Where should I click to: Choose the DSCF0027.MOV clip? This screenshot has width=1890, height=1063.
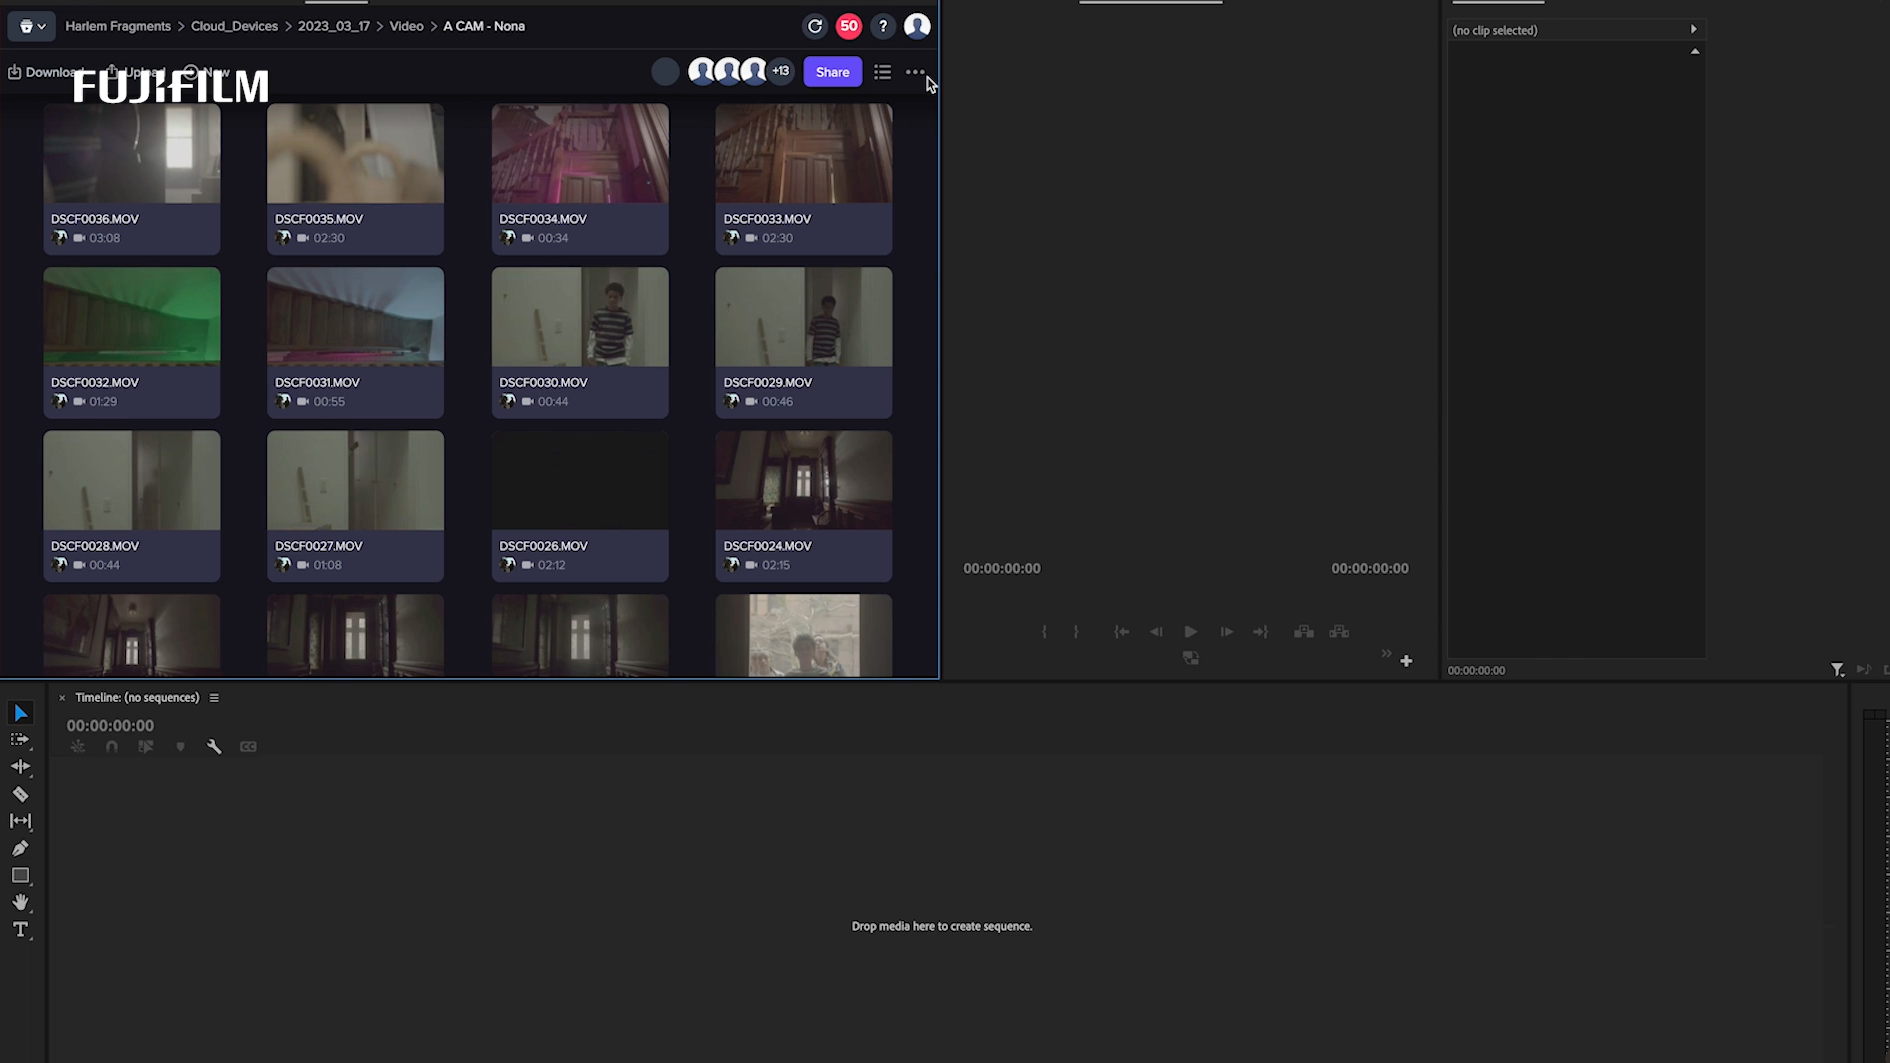[x=355, y=506]
